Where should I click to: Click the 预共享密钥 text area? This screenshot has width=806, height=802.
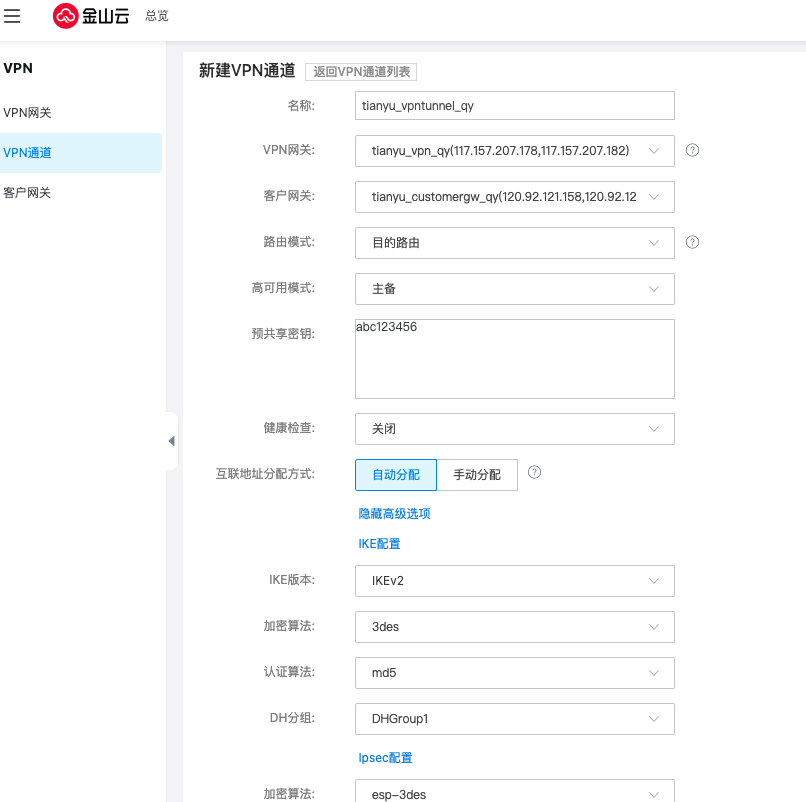[515, 360]
